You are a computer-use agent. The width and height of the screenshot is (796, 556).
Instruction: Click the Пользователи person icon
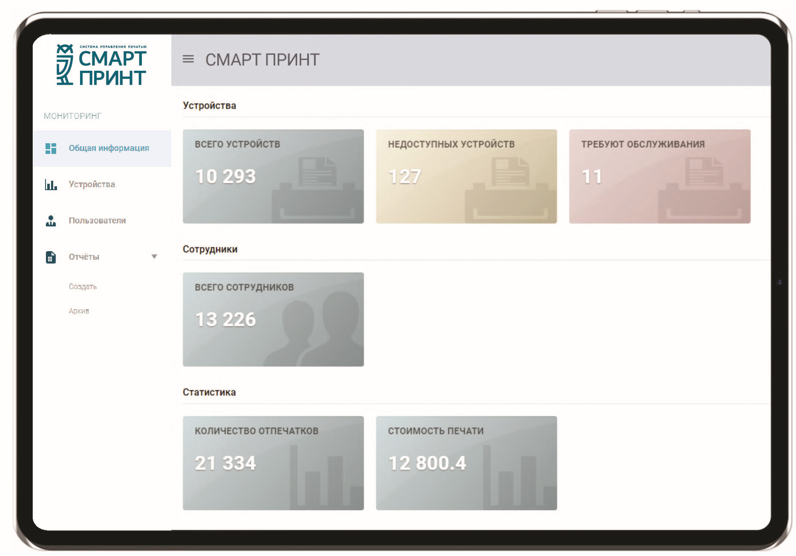tap(51, 221)
